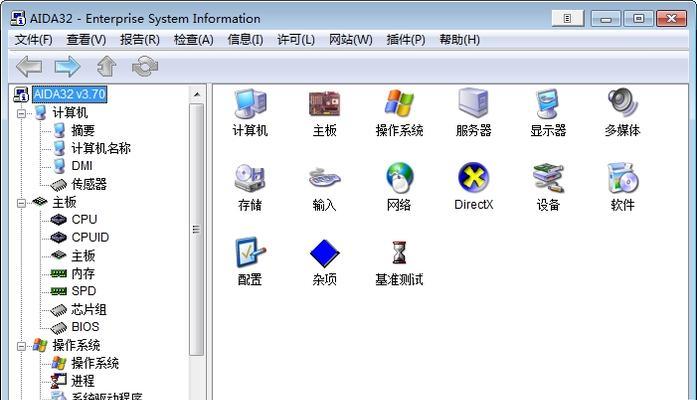Open the 多媒体 speaker icon

pyautogui.click(x=622, y=113)
